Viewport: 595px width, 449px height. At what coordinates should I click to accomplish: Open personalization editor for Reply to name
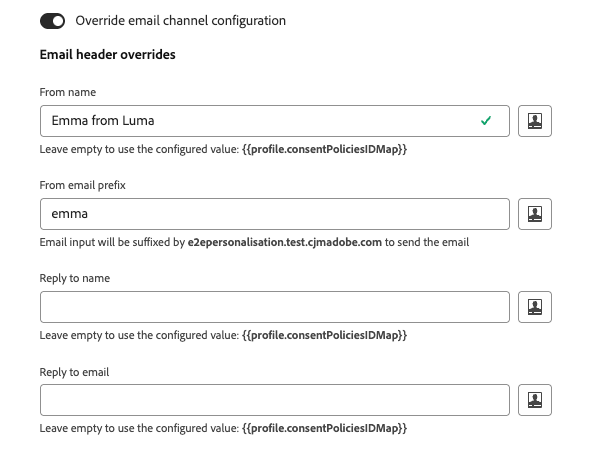click(x=535, y=307)
